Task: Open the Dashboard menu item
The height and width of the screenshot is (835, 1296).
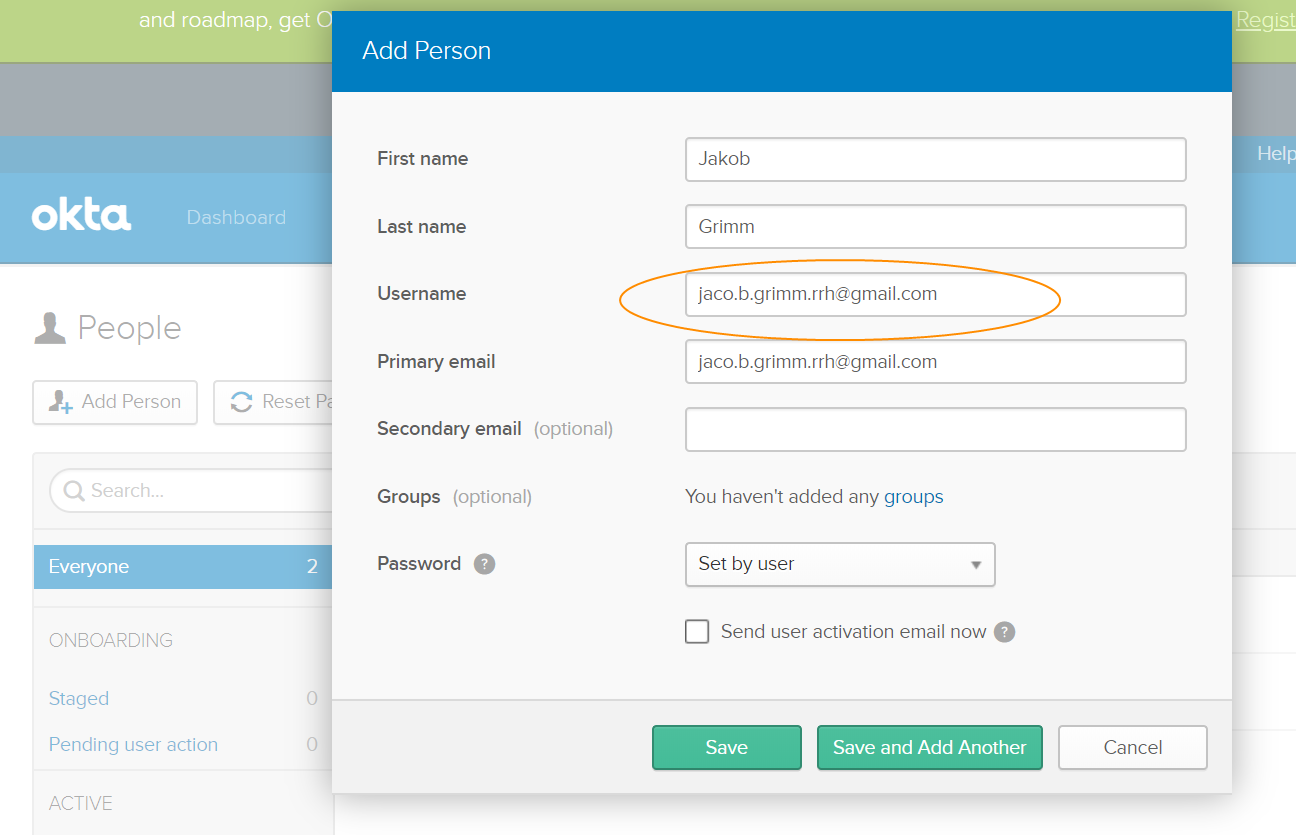Action: click(236, 217)
